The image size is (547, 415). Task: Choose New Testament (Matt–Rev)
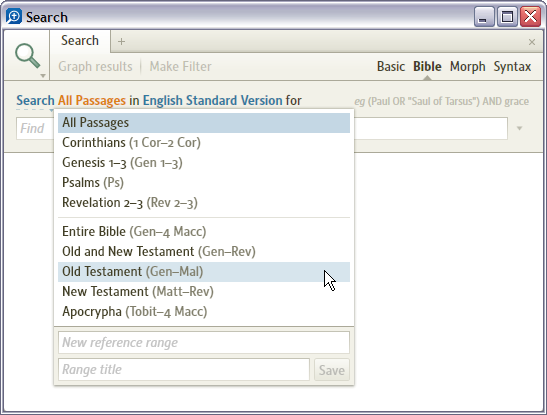(204, 292)
